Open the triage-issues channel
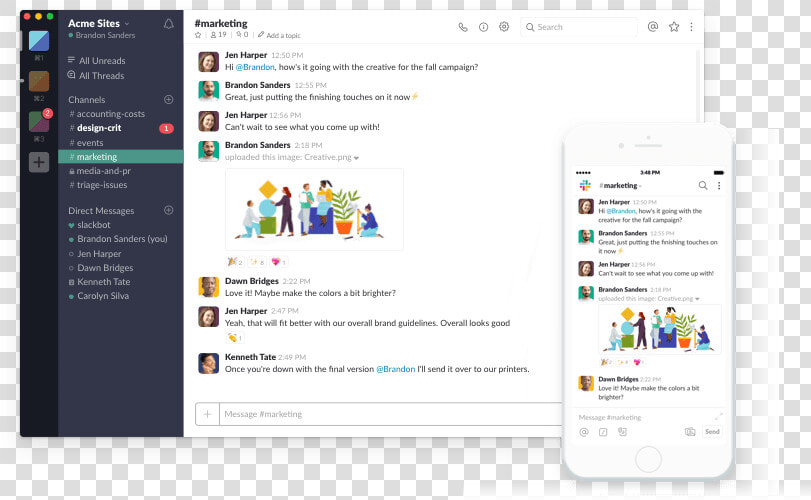The height and width of the screenshot is (500, 811). 98,185
